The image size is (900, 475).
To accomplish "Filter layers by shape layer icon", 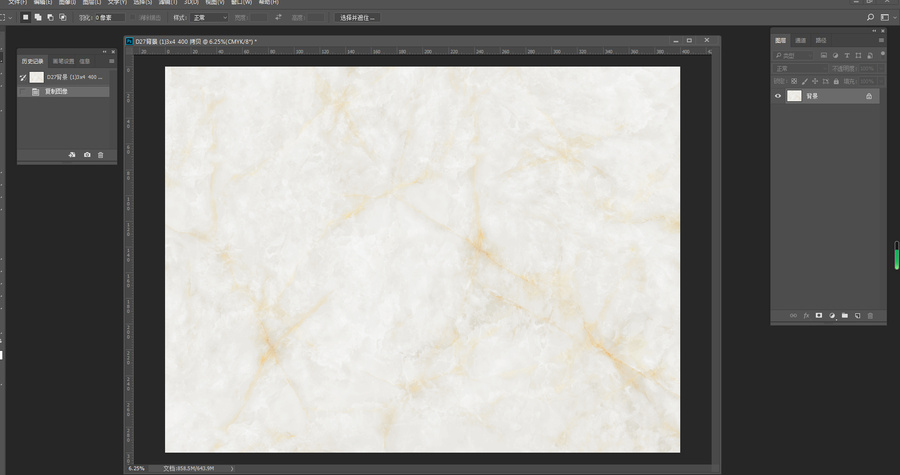I will [858, 56].
